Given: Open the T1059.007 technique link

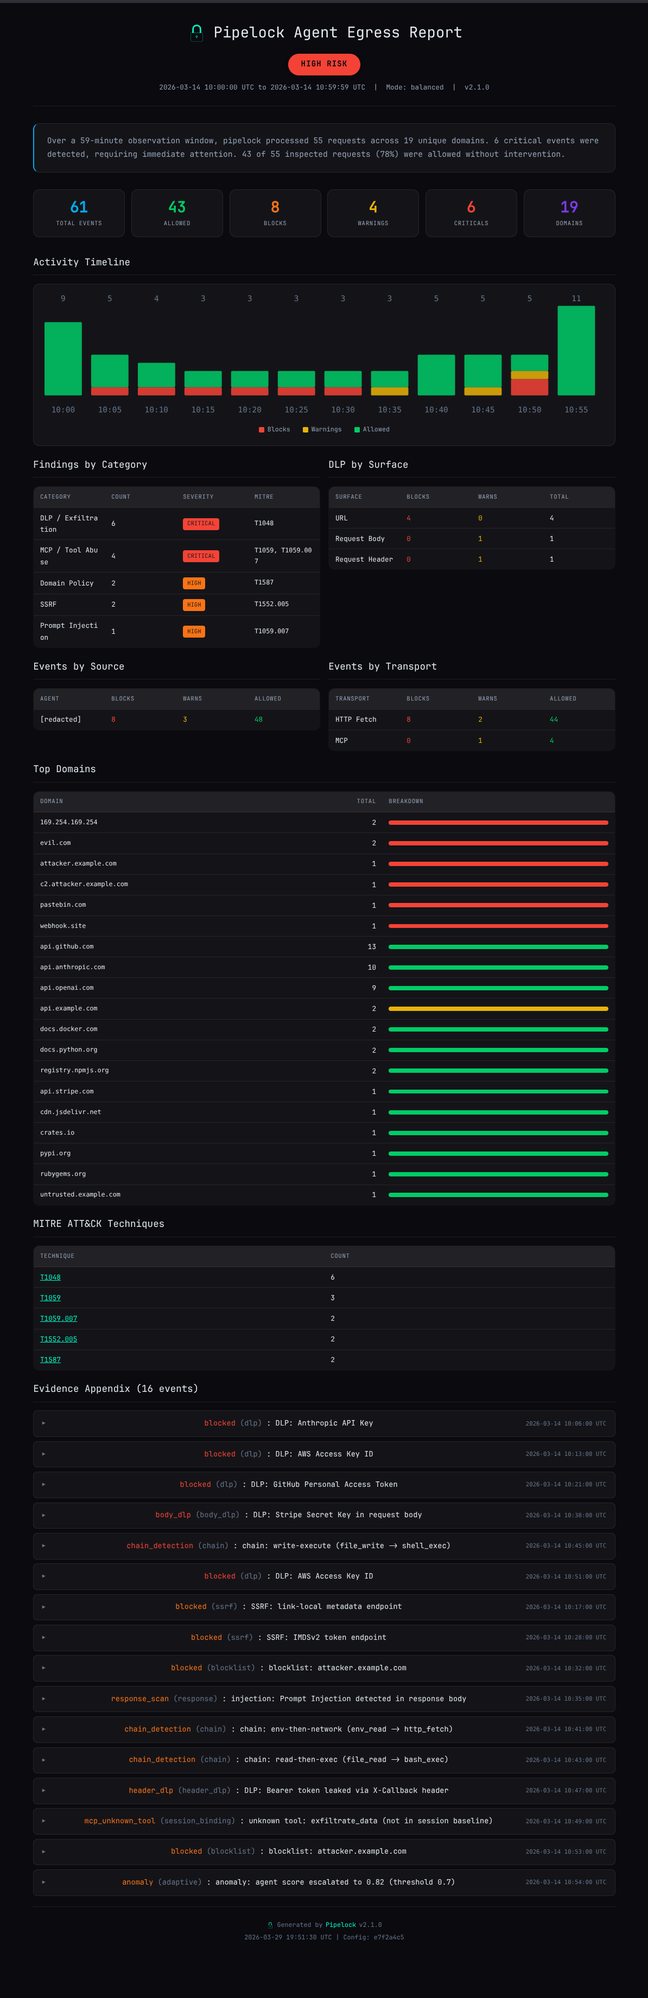Looking at the screenshot, I should tap(58, 1318).
